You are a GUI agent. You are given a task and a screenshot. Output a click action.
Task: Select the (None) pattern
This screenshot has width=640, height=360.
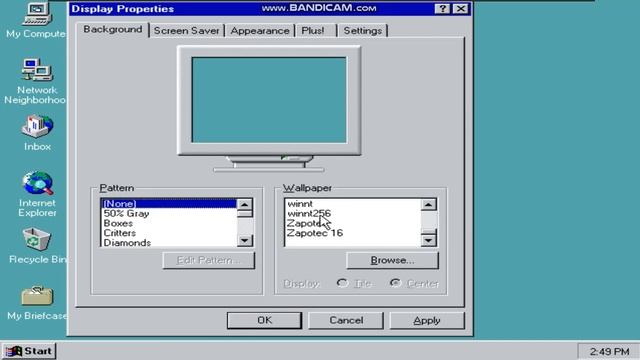(169, 203)
